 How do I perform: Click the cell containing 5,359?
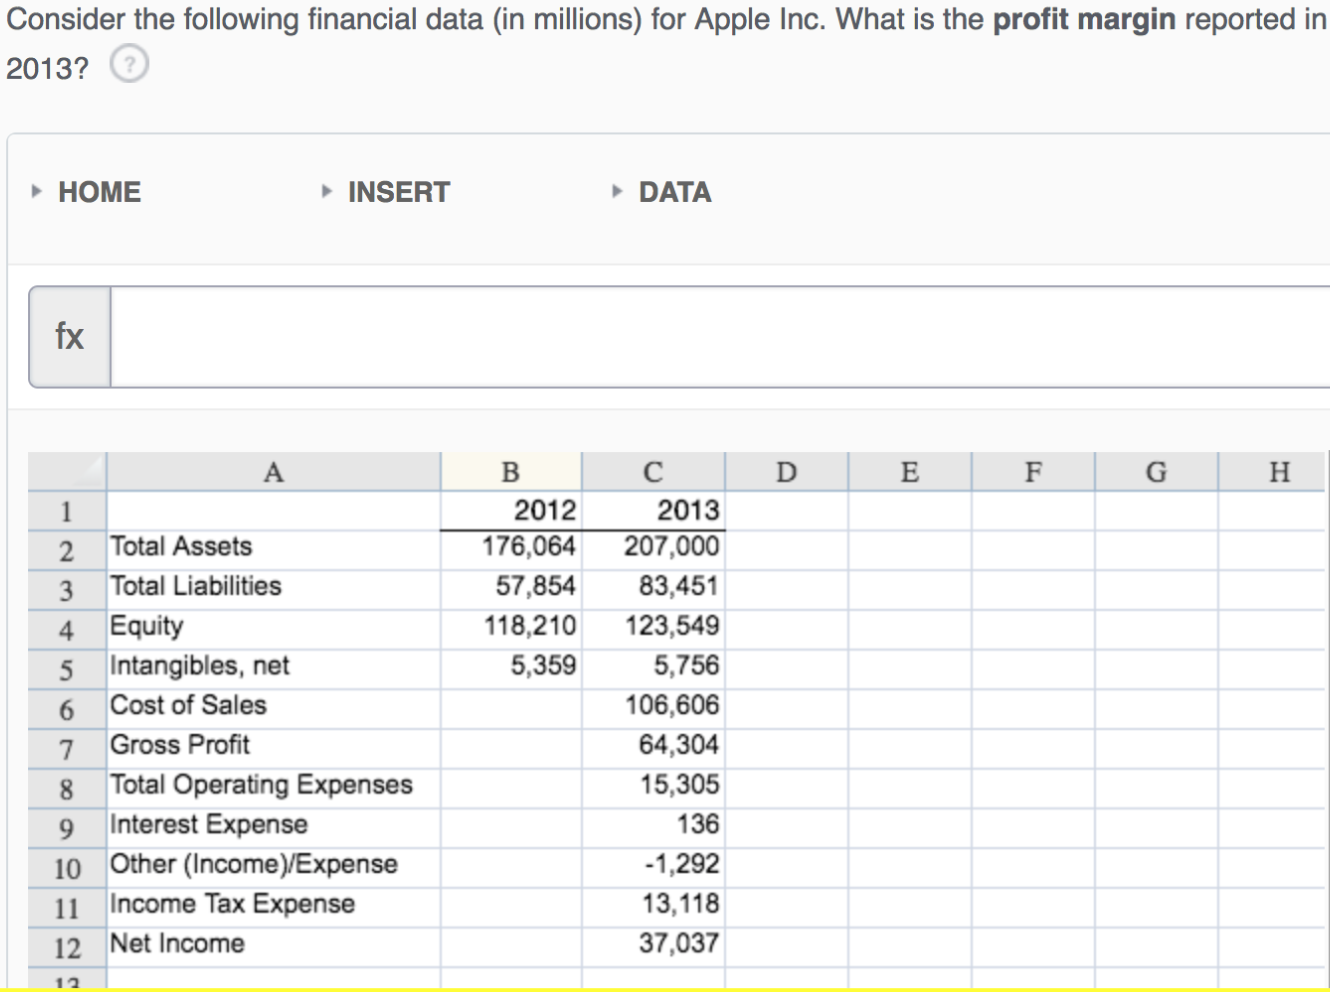pyautogui.click(x=511, y=669)
